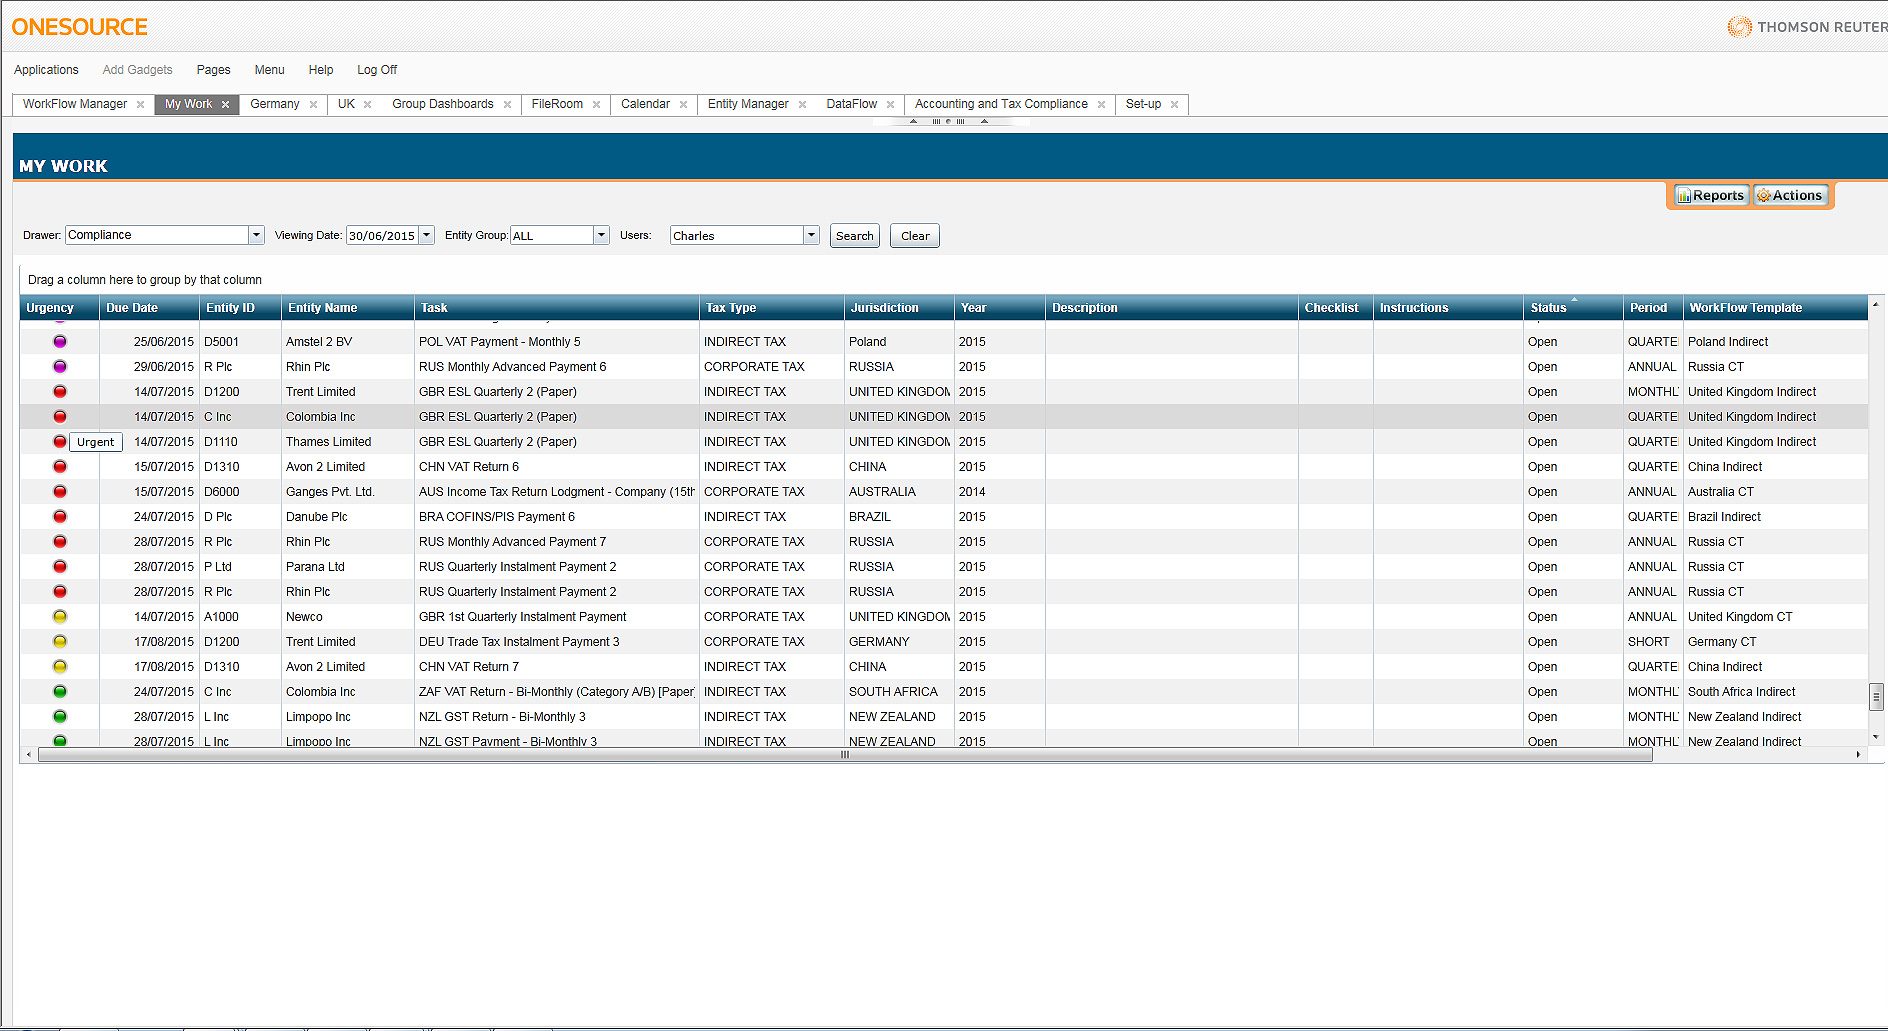Close the Accounting and Tax Compliance tab
The width and height of the screenshot is (1888, 1031).
1101,105
